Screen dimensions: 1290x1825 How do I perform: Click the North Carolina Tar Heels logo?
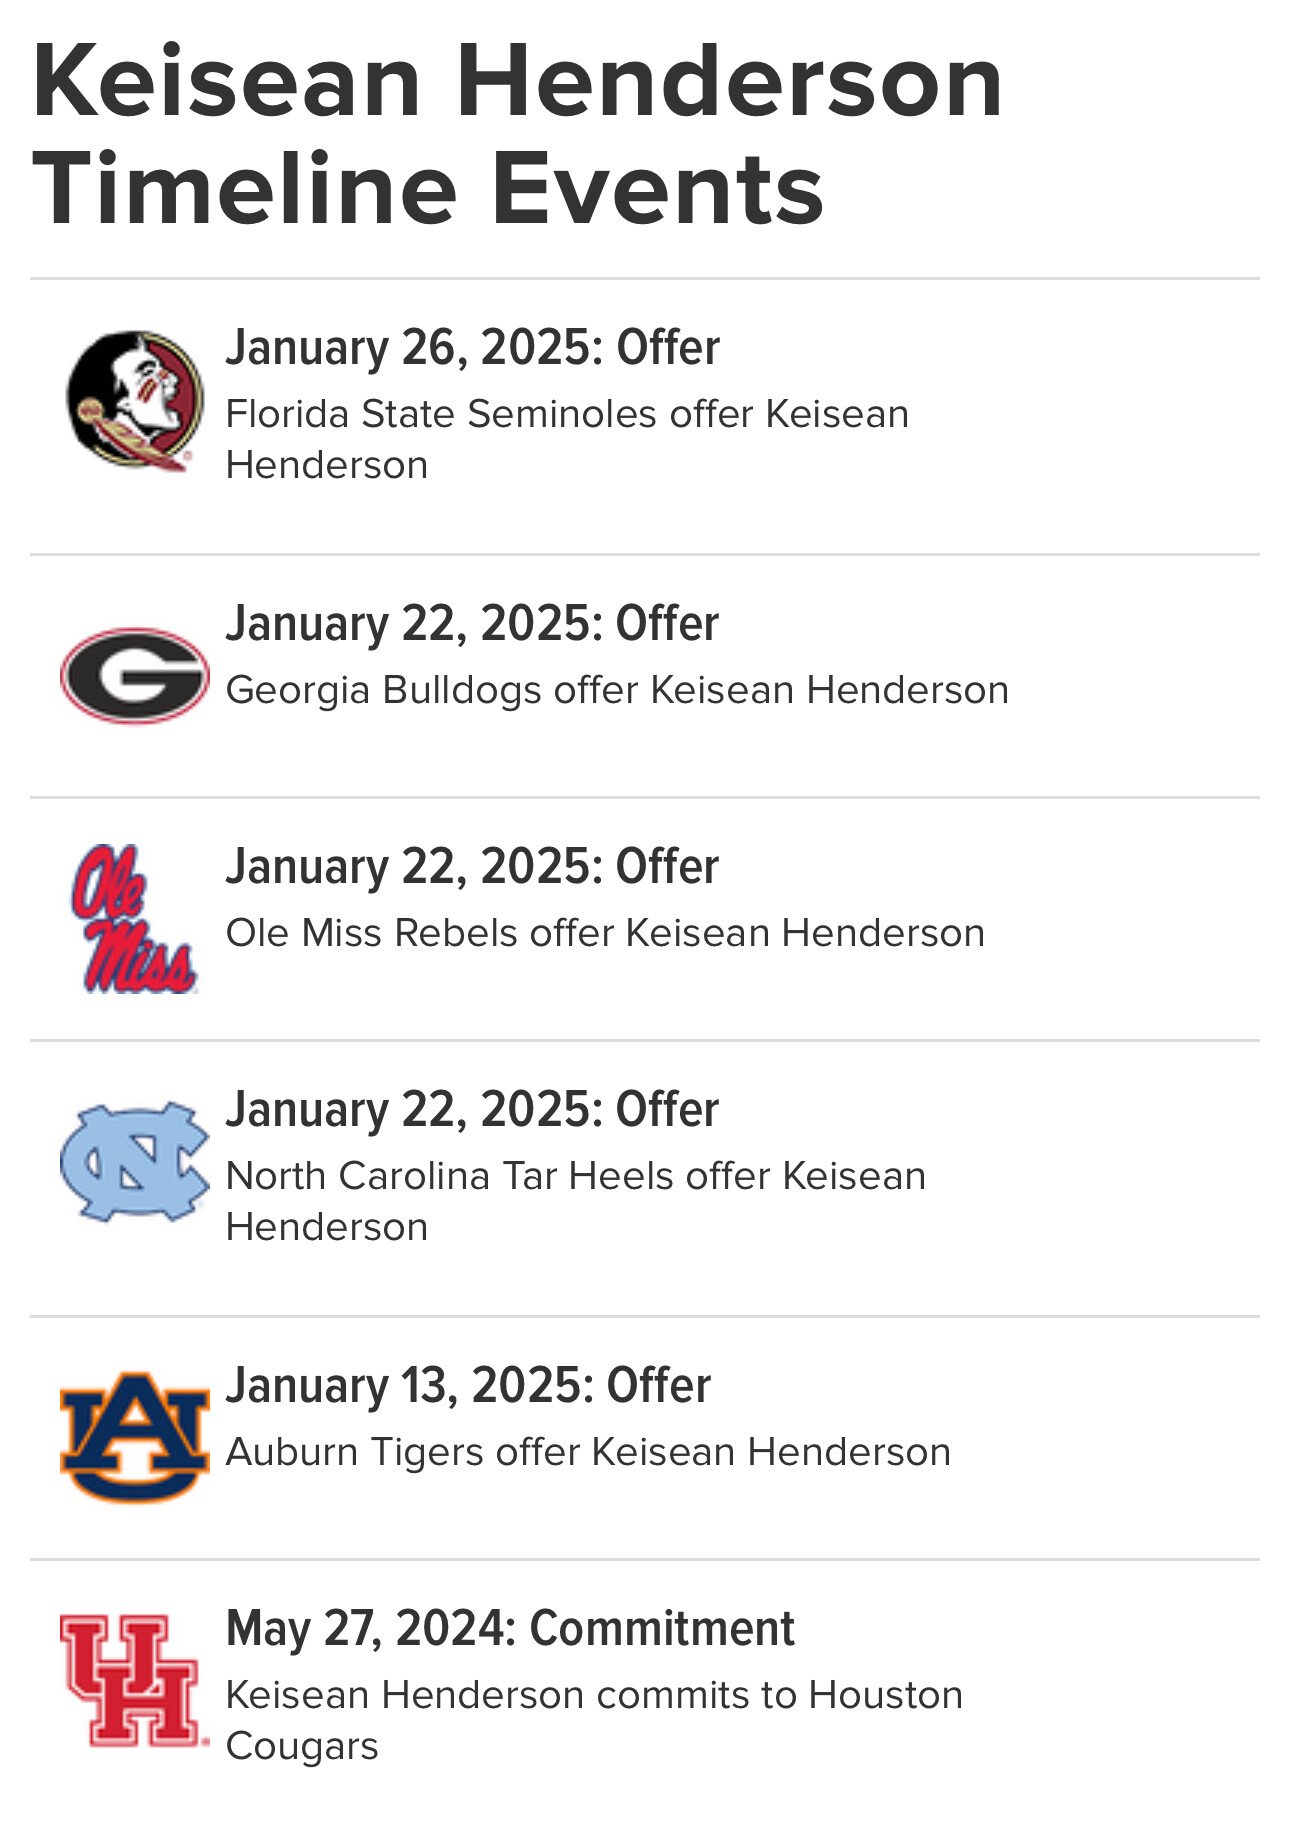(135, 1162)
